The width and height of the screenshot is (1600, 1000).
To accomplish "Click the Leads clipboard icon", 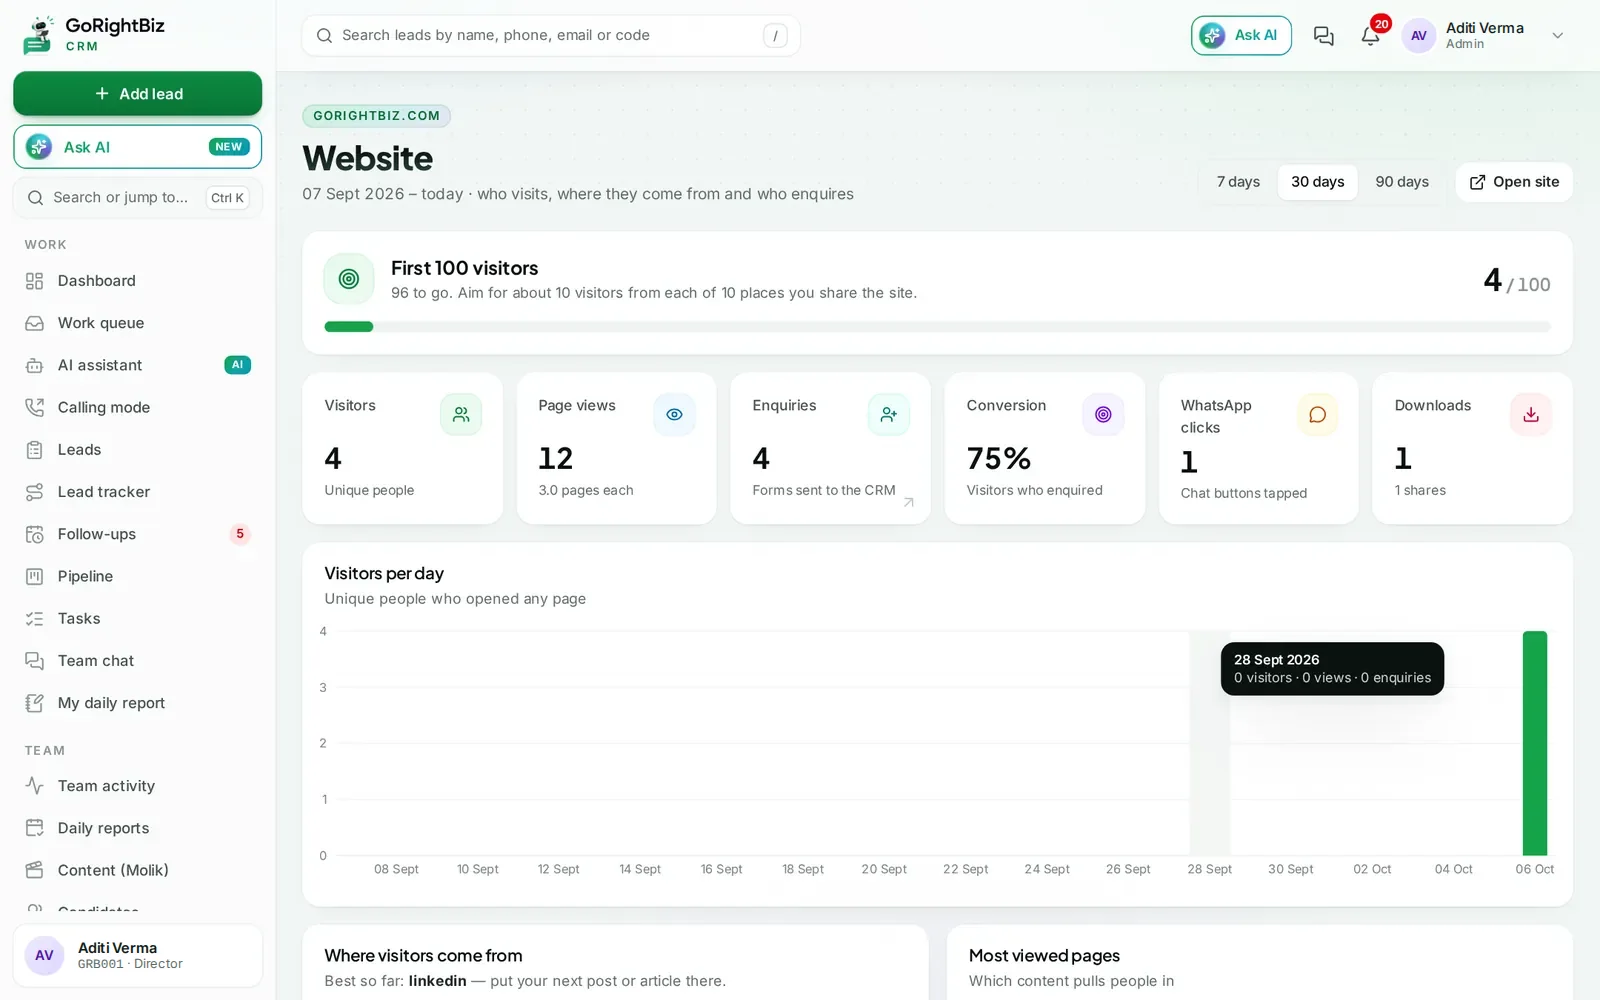I will 34,450.
